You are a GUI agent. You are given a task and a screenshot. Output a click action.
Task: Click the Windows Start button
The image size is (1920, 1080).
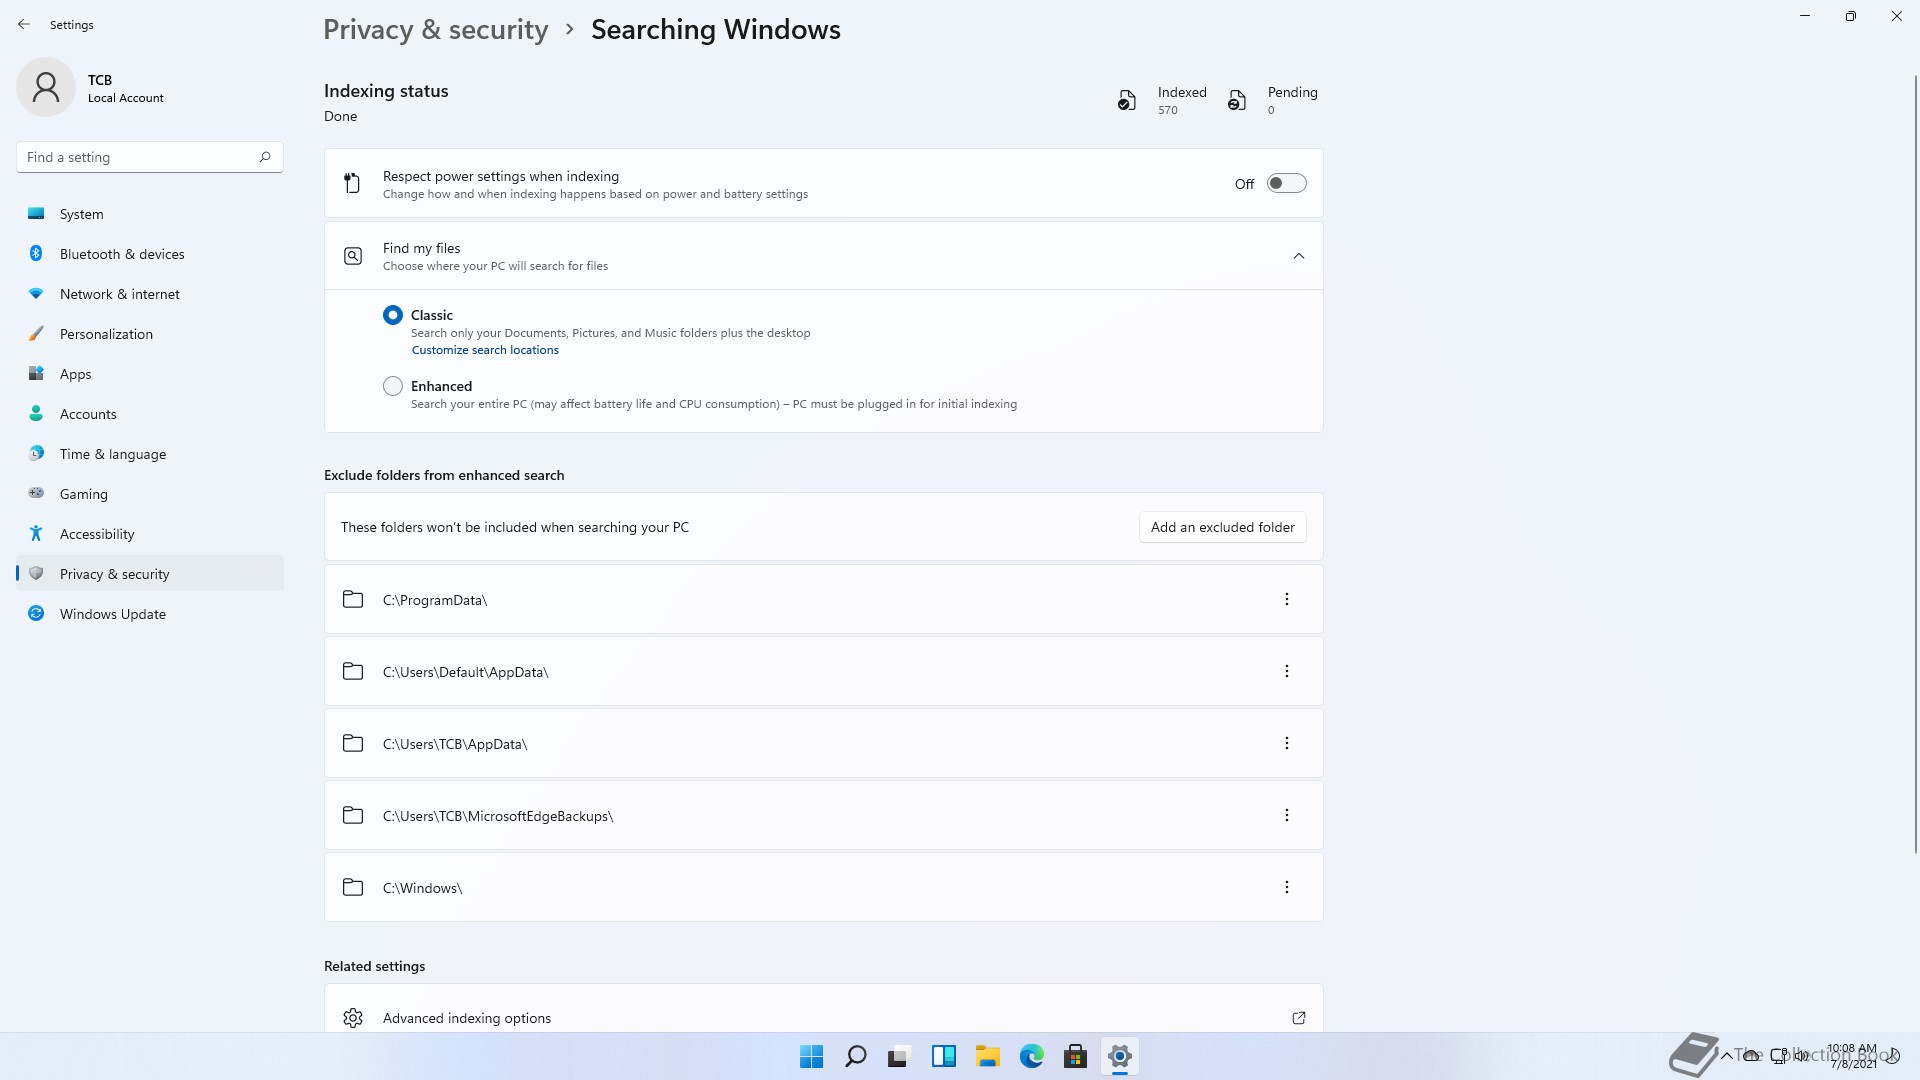point(811,1056)
